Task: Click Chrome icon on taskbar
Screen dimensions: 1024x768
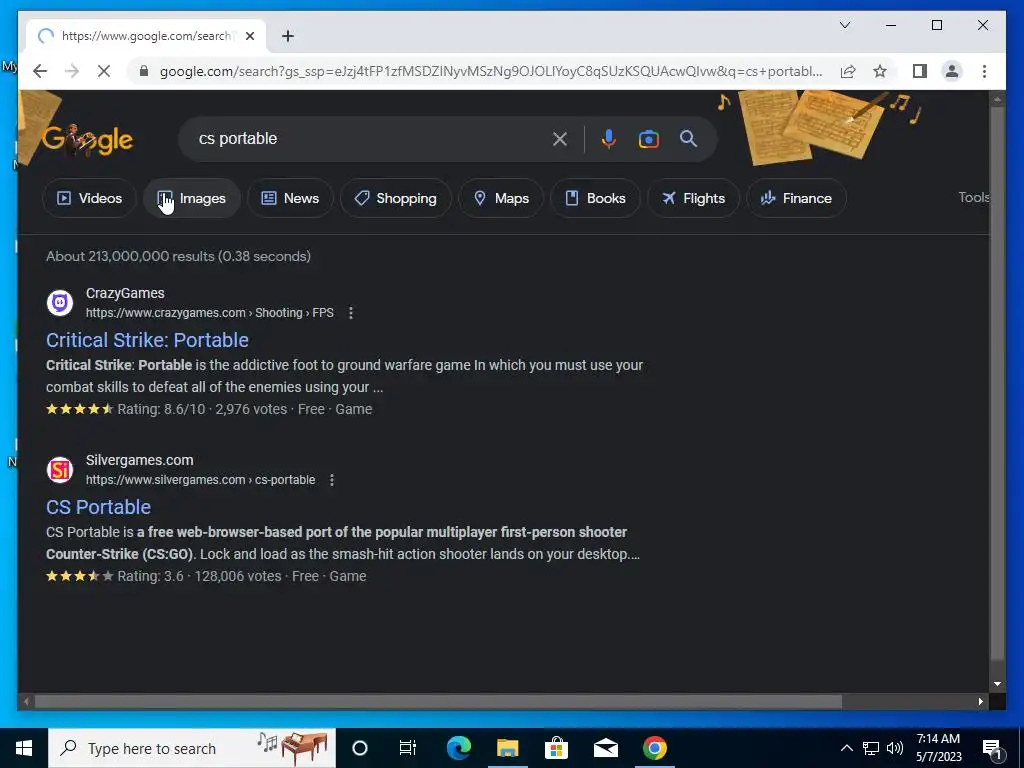Action: click(654, 748)
